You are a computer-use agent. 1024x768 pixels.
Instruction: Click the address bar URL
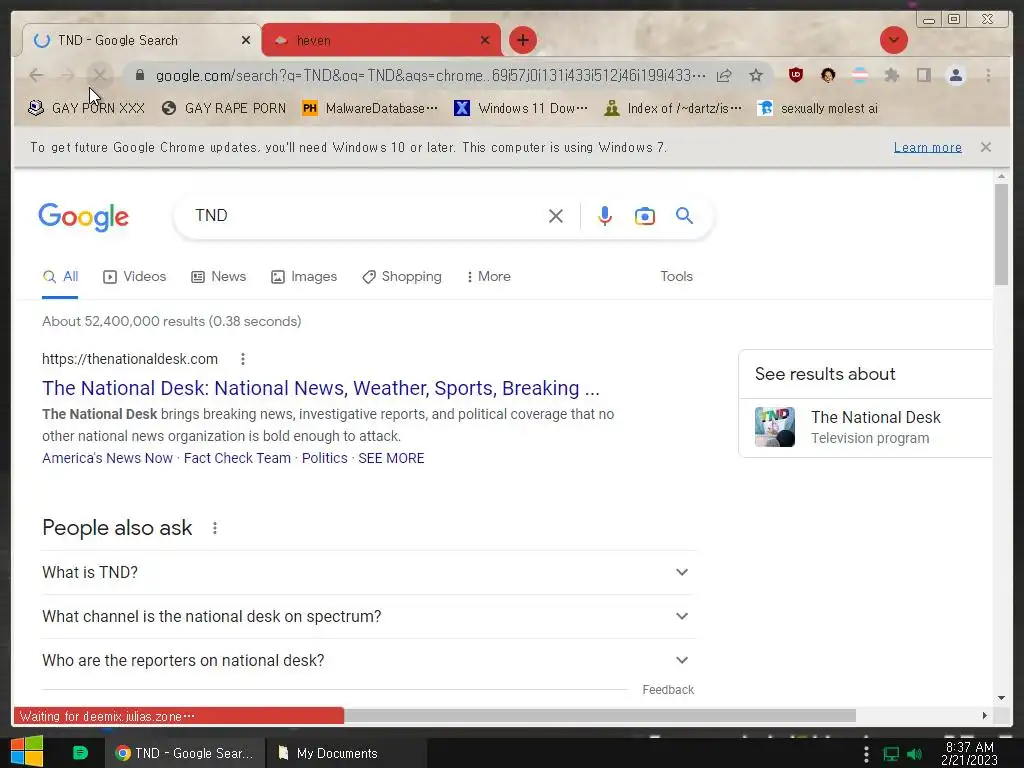coord(430,76)
